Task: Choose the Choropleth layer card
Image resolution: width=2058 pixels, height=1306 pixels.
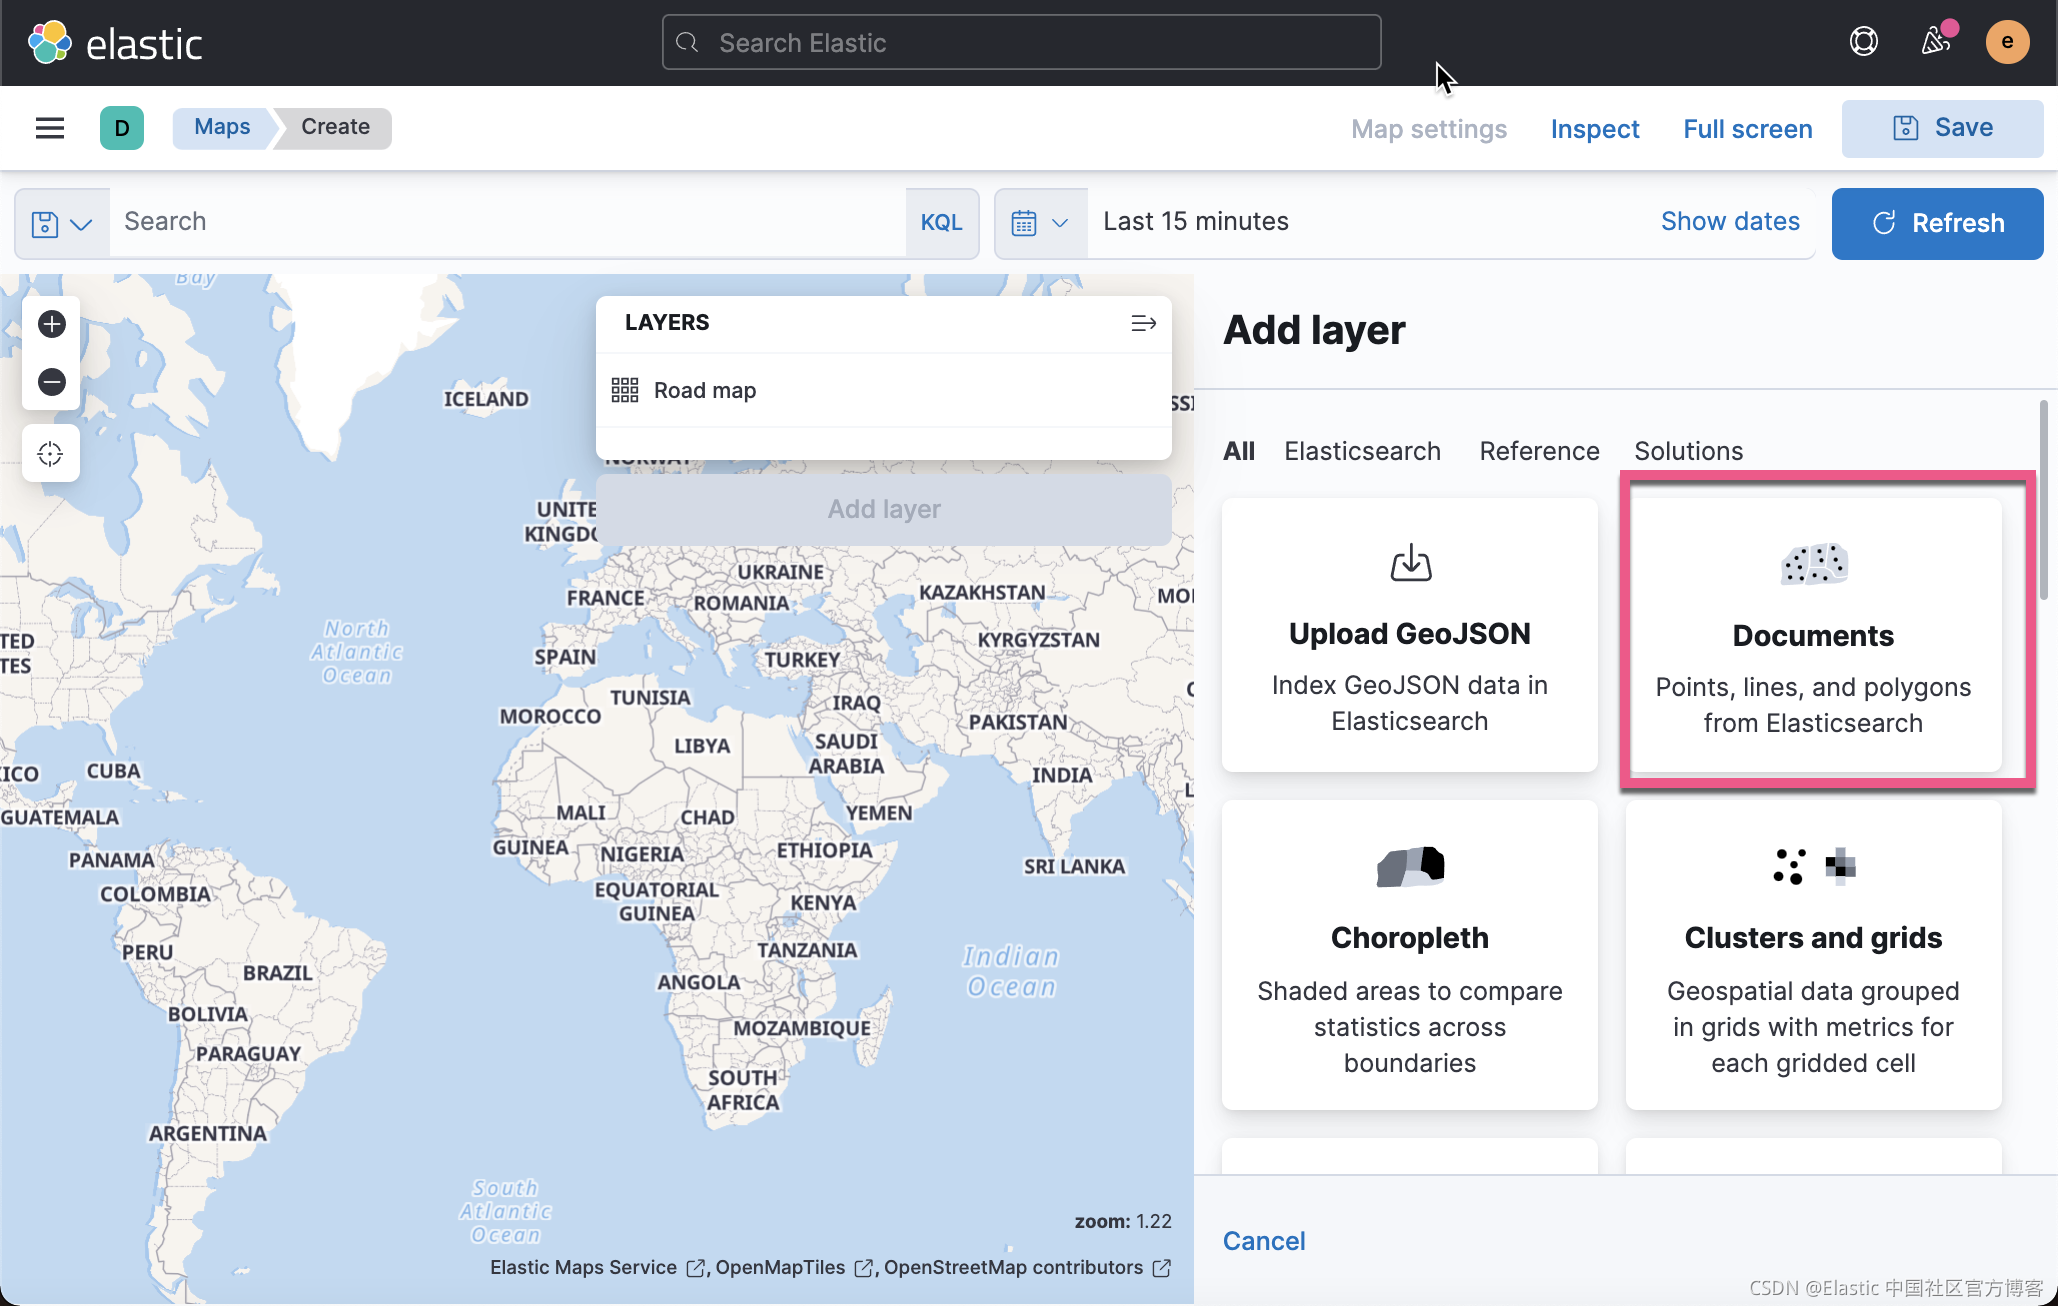Action: pos(1410,954)
